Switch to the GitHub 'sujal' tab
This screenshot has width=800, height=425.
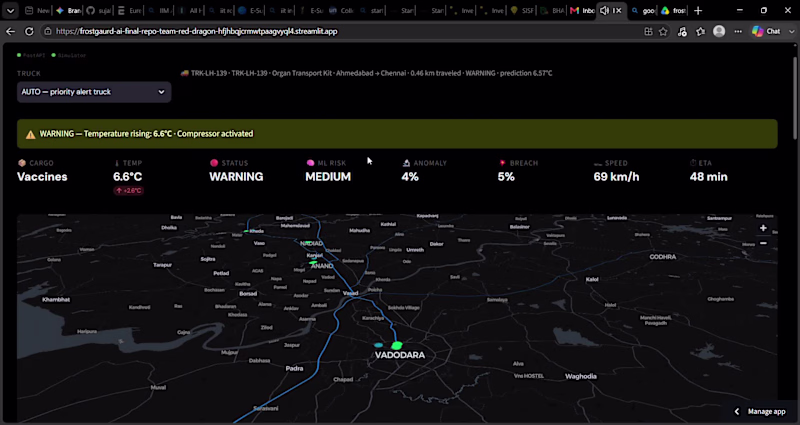98,11
